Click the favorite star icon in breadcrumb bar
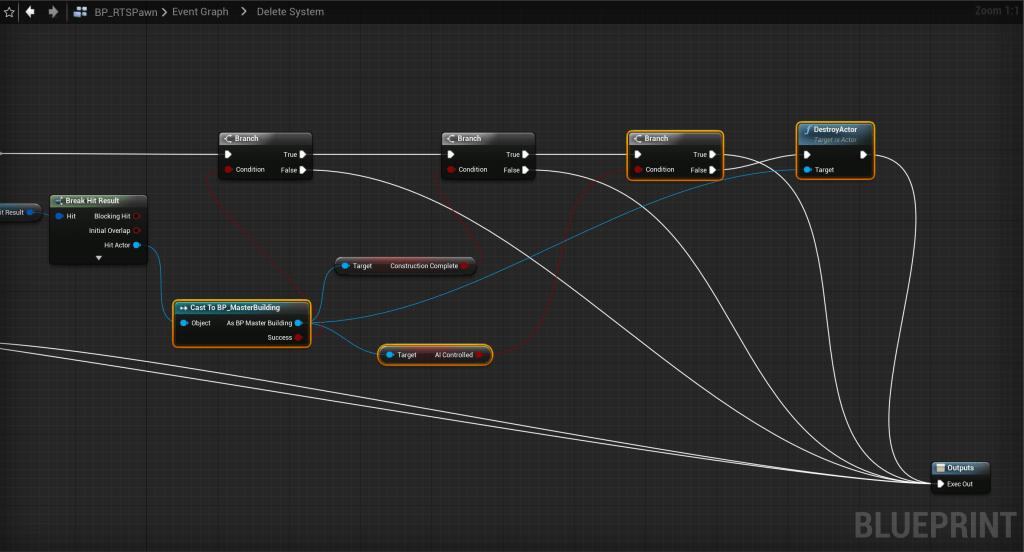Image resolution: width=1024 pixels, height=552 pixels. 9,12
